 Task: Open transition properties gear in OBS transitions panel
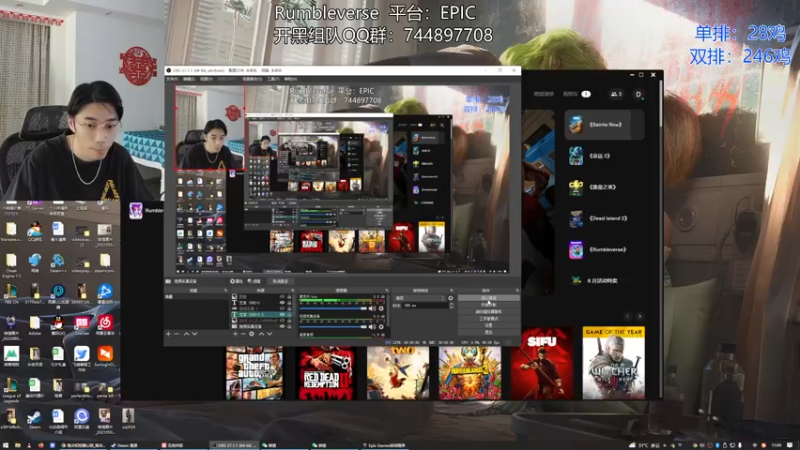(x=451, y=298)
